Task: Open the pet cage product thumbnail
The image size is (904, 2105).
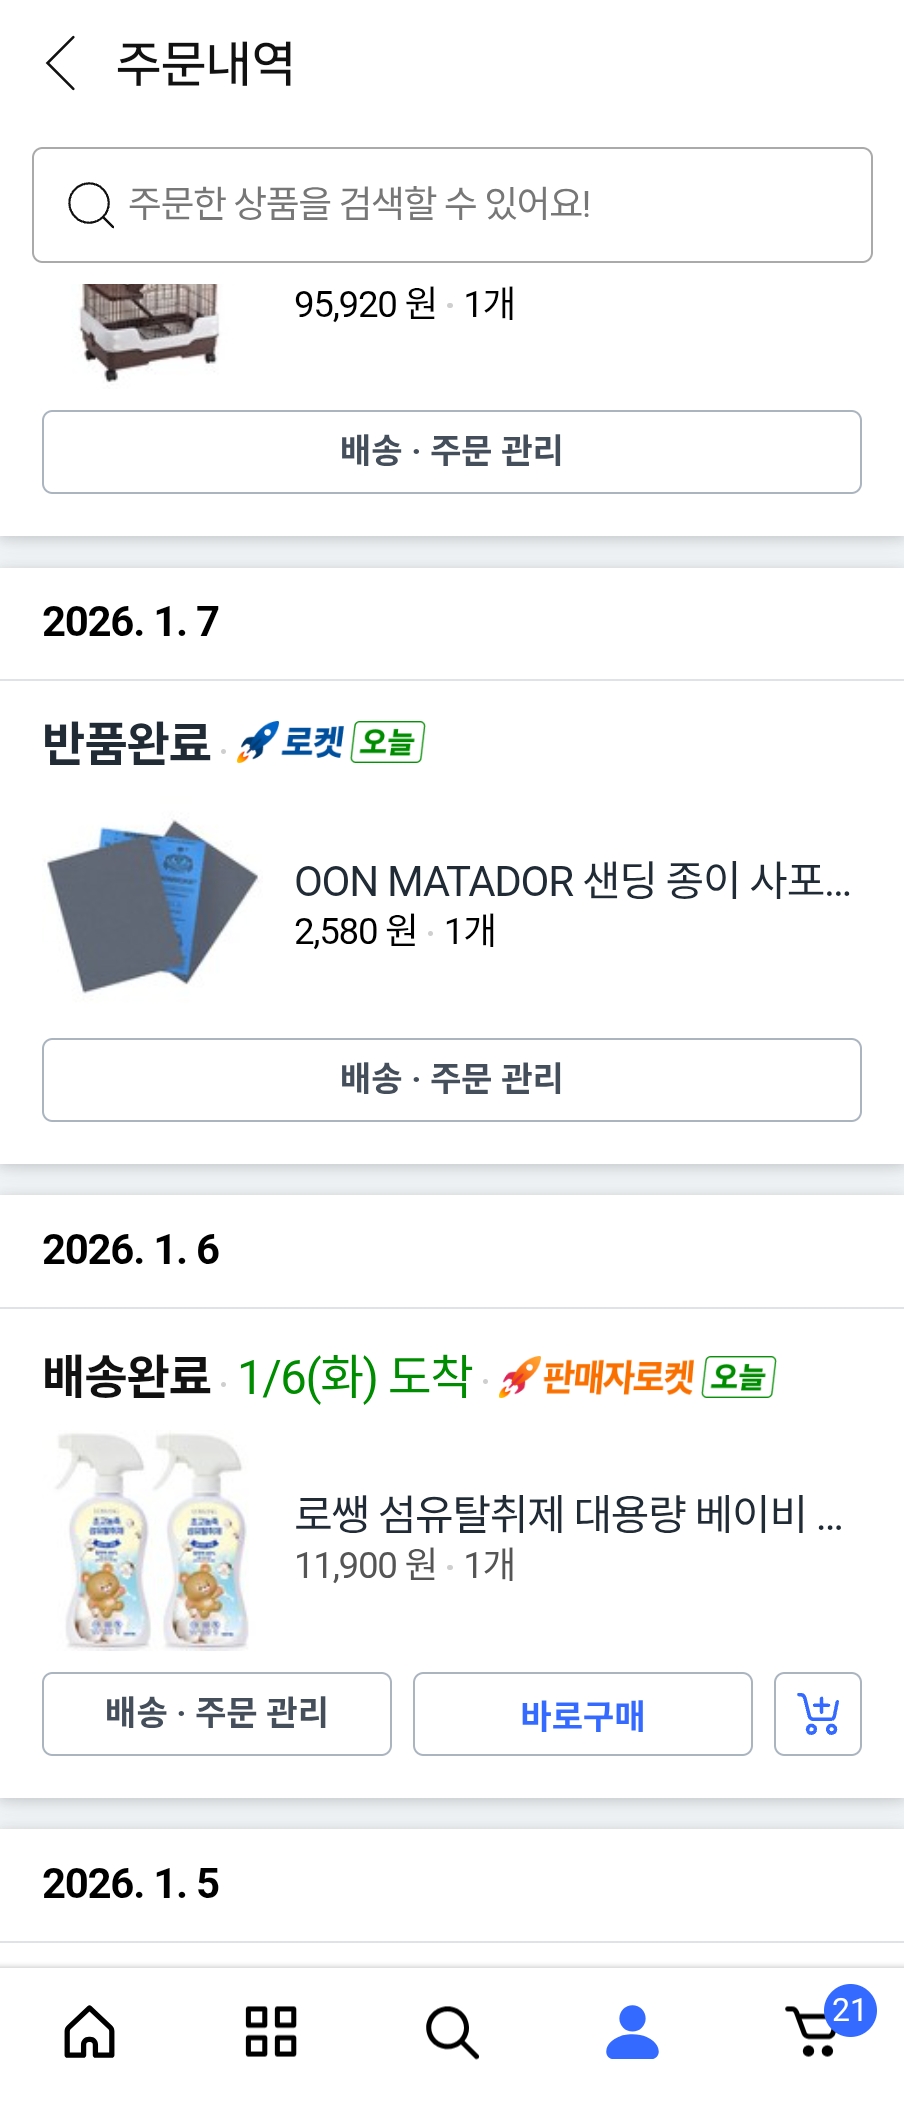Action: [148, 328]
